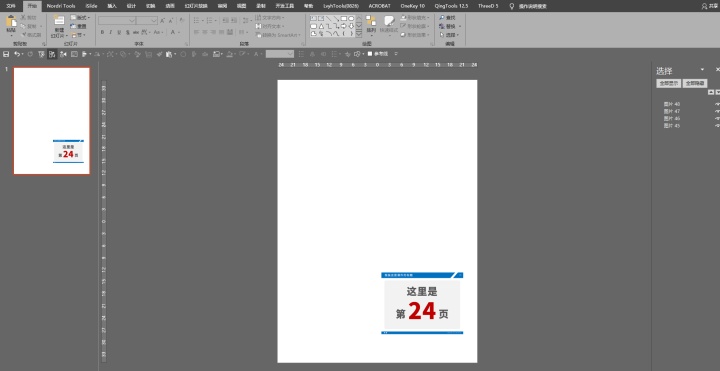Apply Underline with the U icon

click(x=119, y=33)
